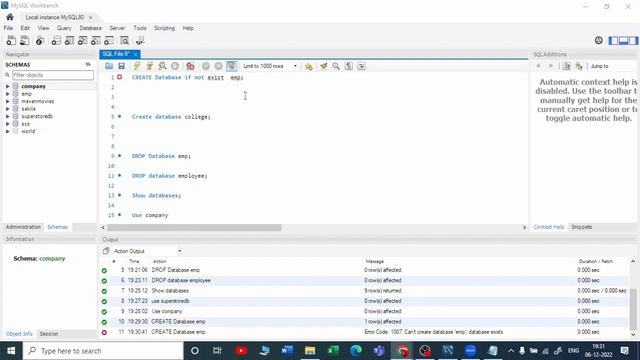Stop the query being executed
640x360 pixels.
pos(175,66)
